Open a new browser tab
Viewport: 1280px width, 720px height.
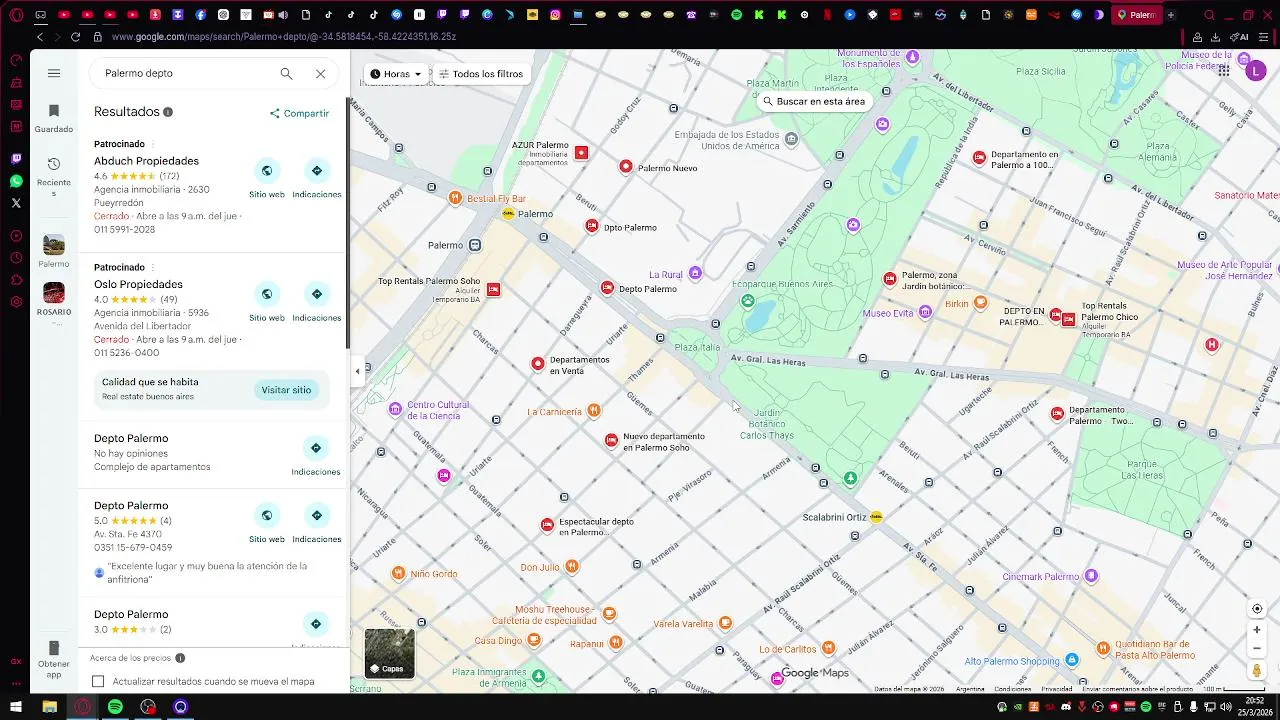pyautogui.click(x=1171, y=15)
